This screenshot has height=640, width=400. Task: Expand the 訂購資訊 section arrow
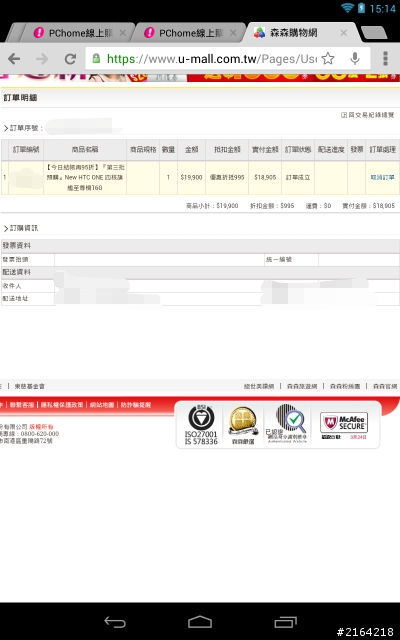coord(6,228)
